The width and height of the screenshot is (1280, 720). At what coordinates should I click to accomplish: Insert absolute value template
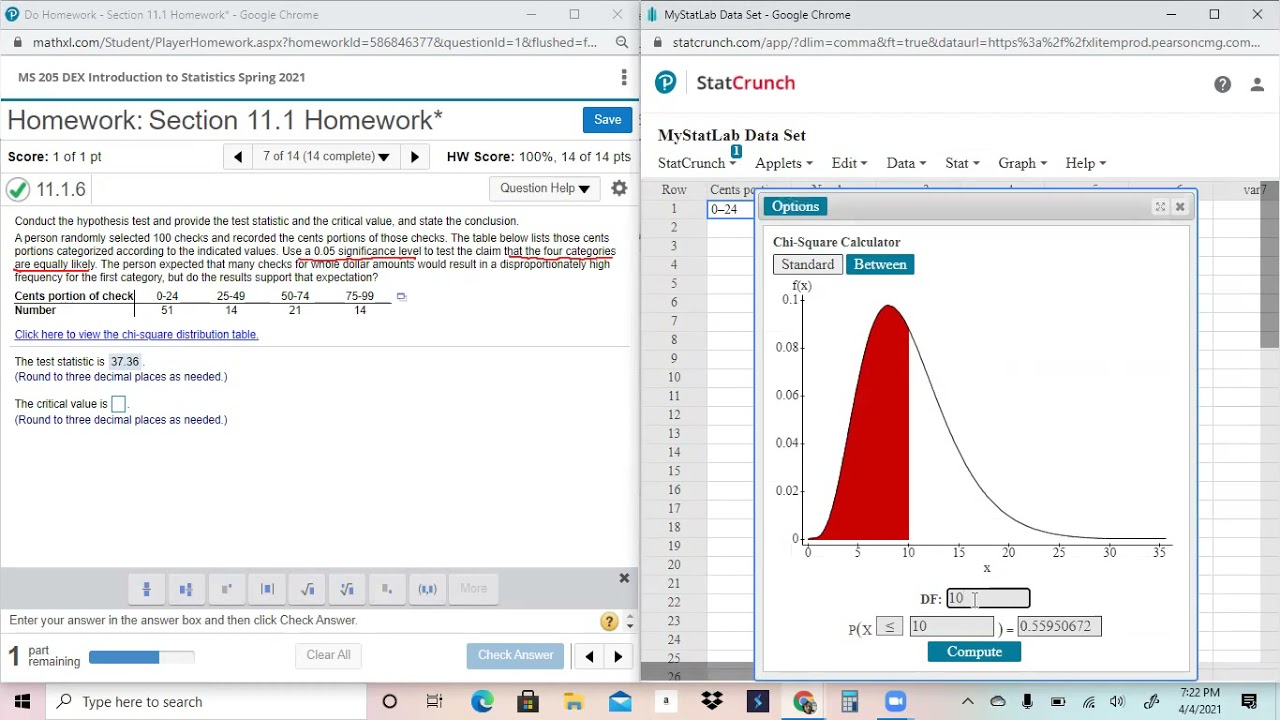[x=267, y=589]
